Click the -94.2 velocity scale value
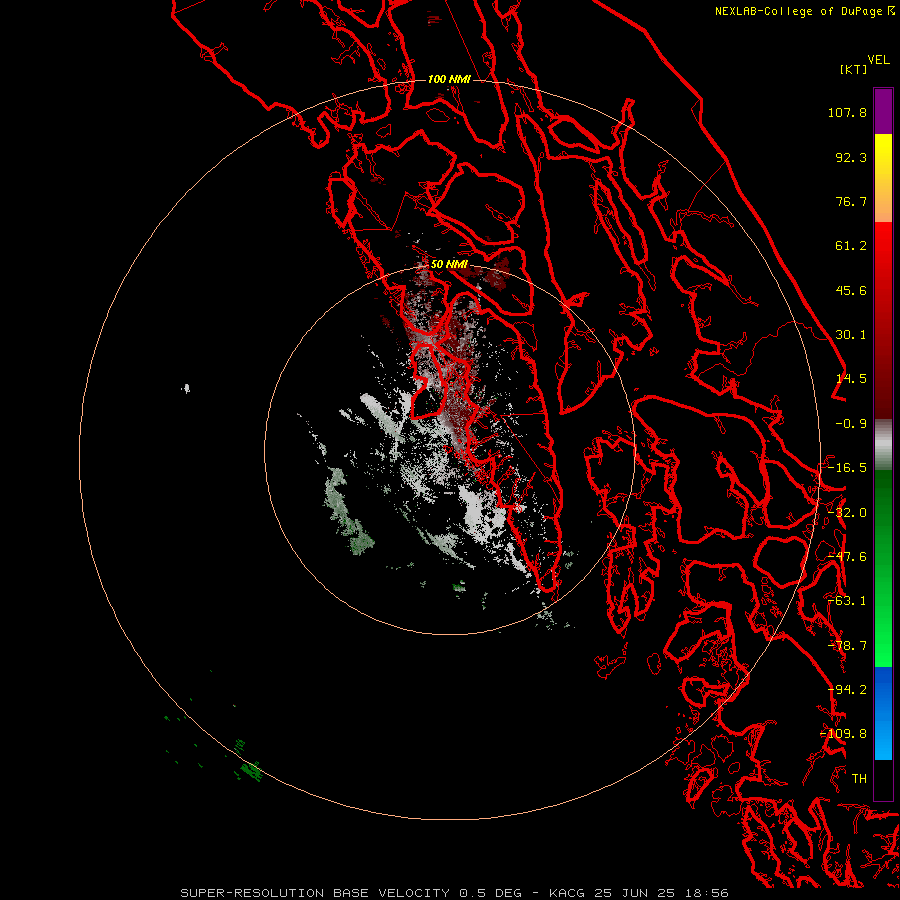The width and height of the screenshot is (900, 900). pos(847,690)
